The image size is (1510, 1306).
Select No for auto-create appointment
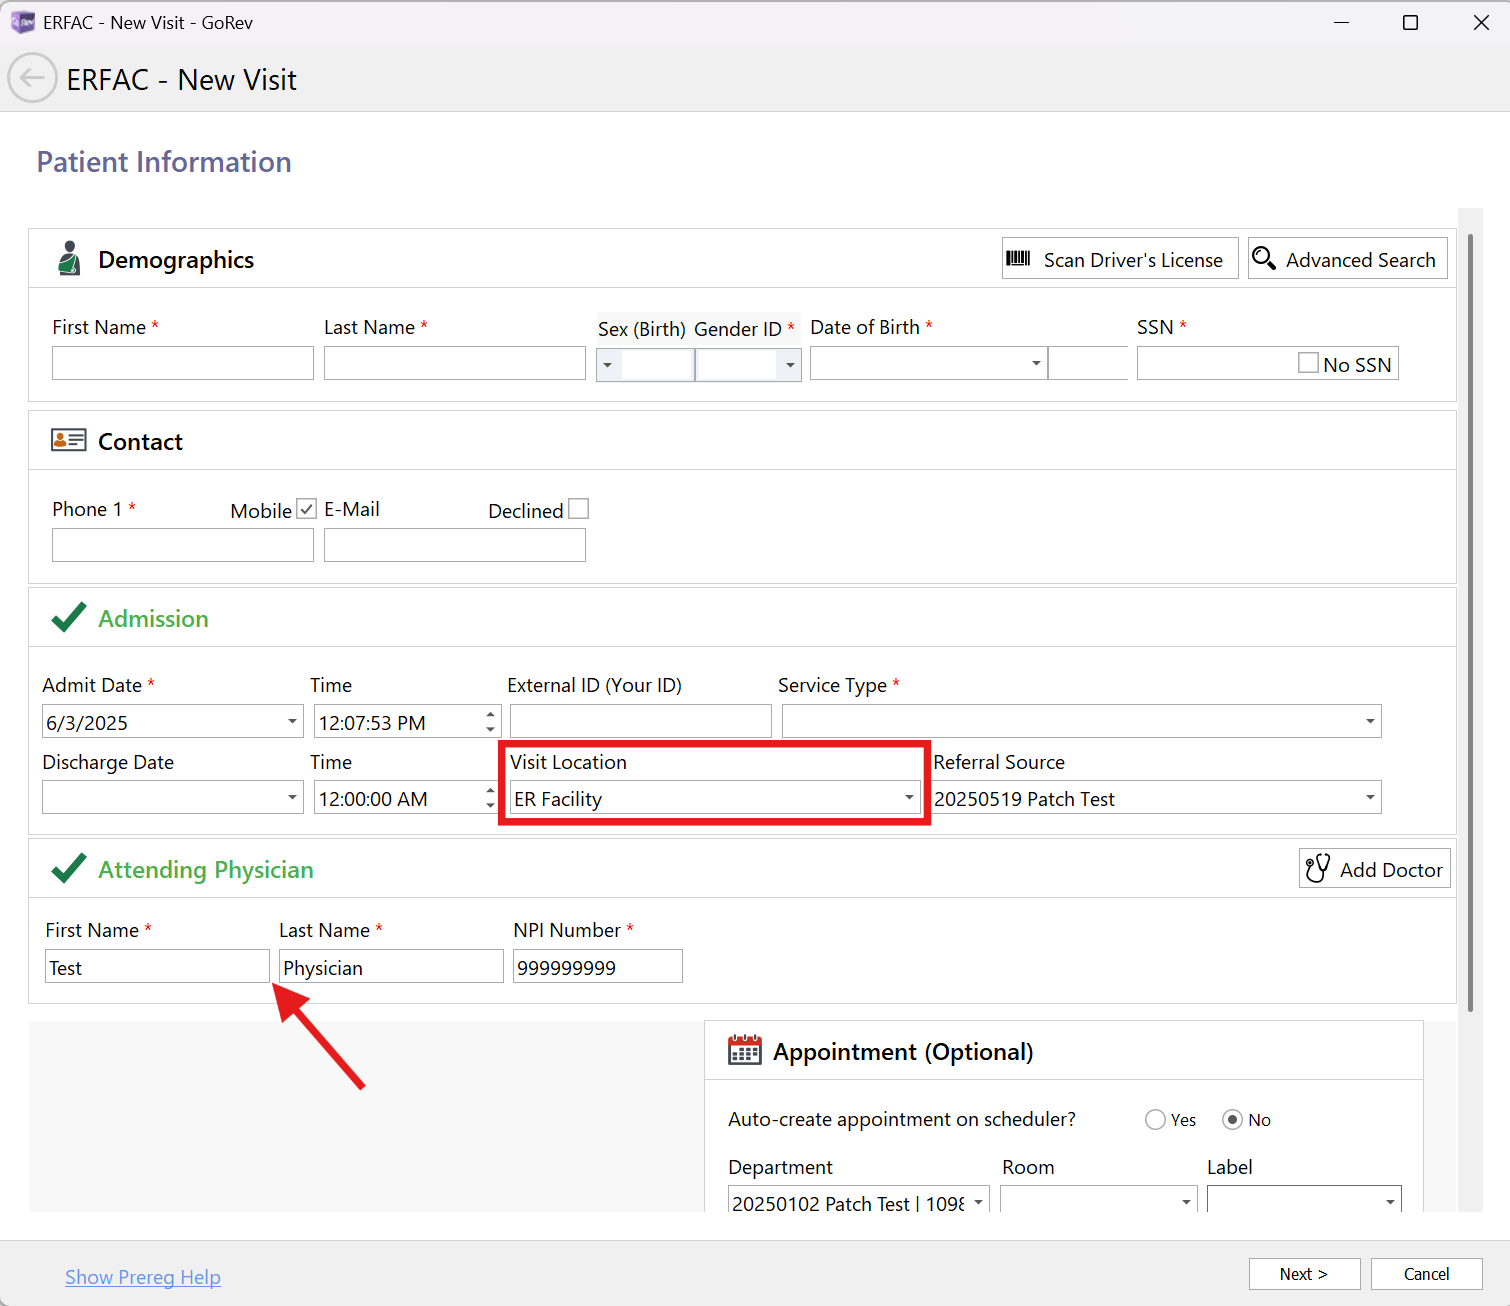click(1232, 1120)
